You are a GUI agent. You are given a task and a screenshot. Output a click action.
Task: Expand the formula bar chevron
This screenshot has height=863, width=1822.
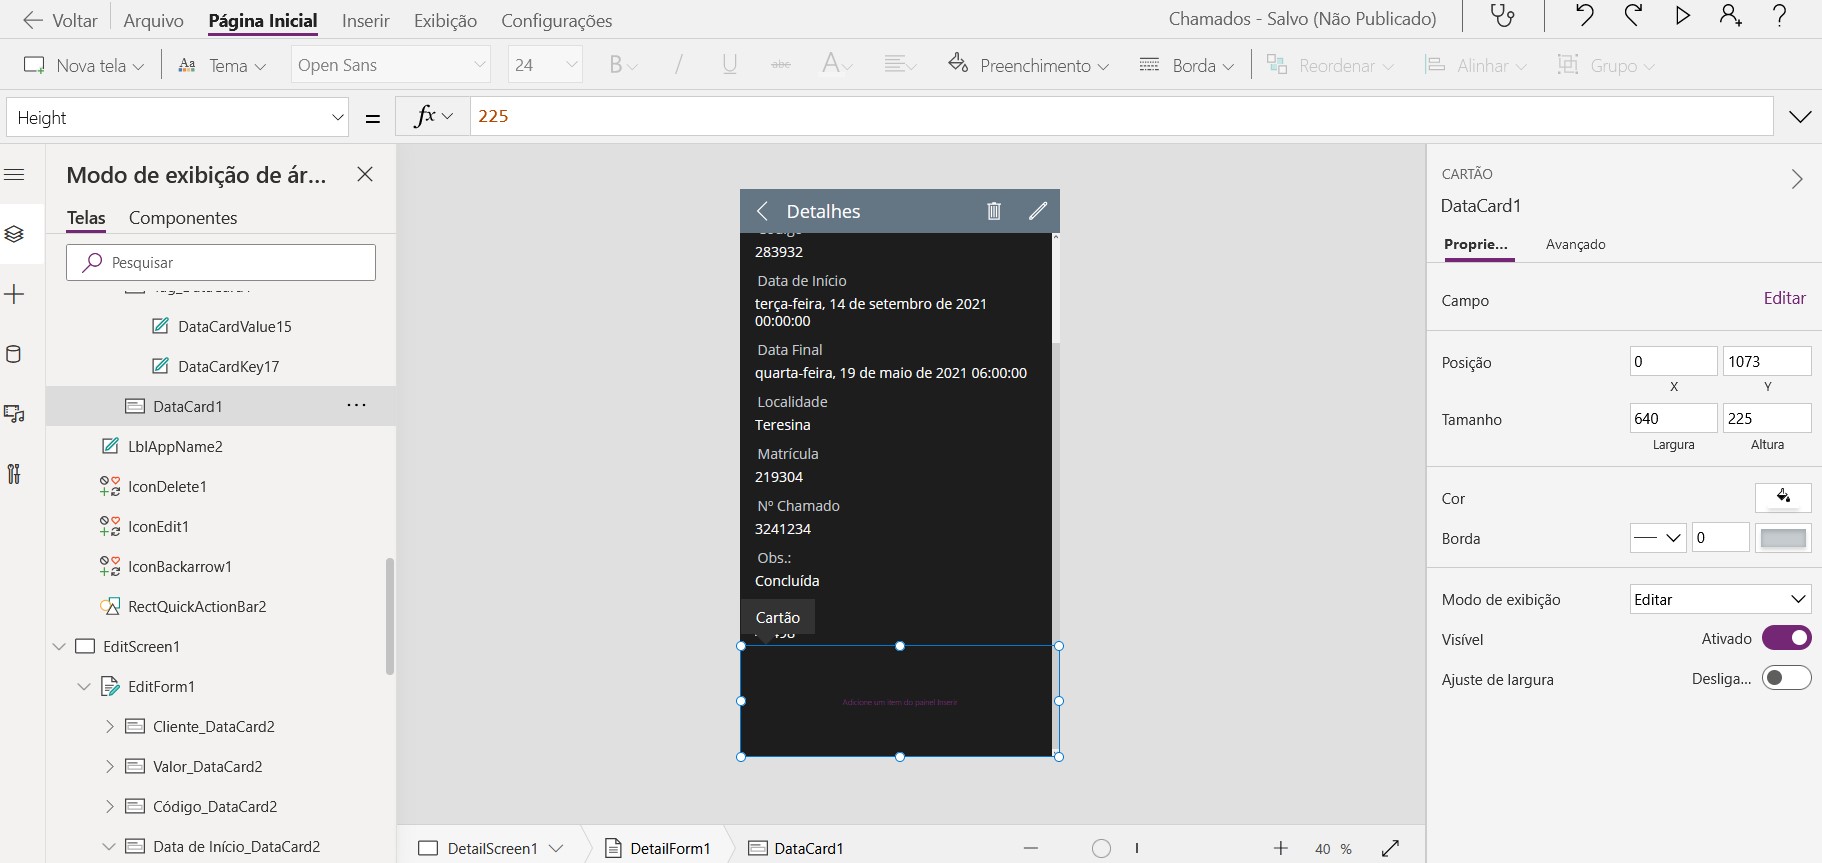point(1800,117)
